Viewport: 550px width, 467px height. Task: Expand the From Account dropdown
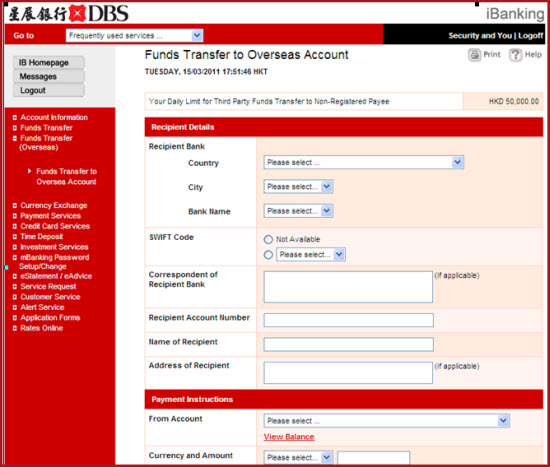[x=387, y=421]
